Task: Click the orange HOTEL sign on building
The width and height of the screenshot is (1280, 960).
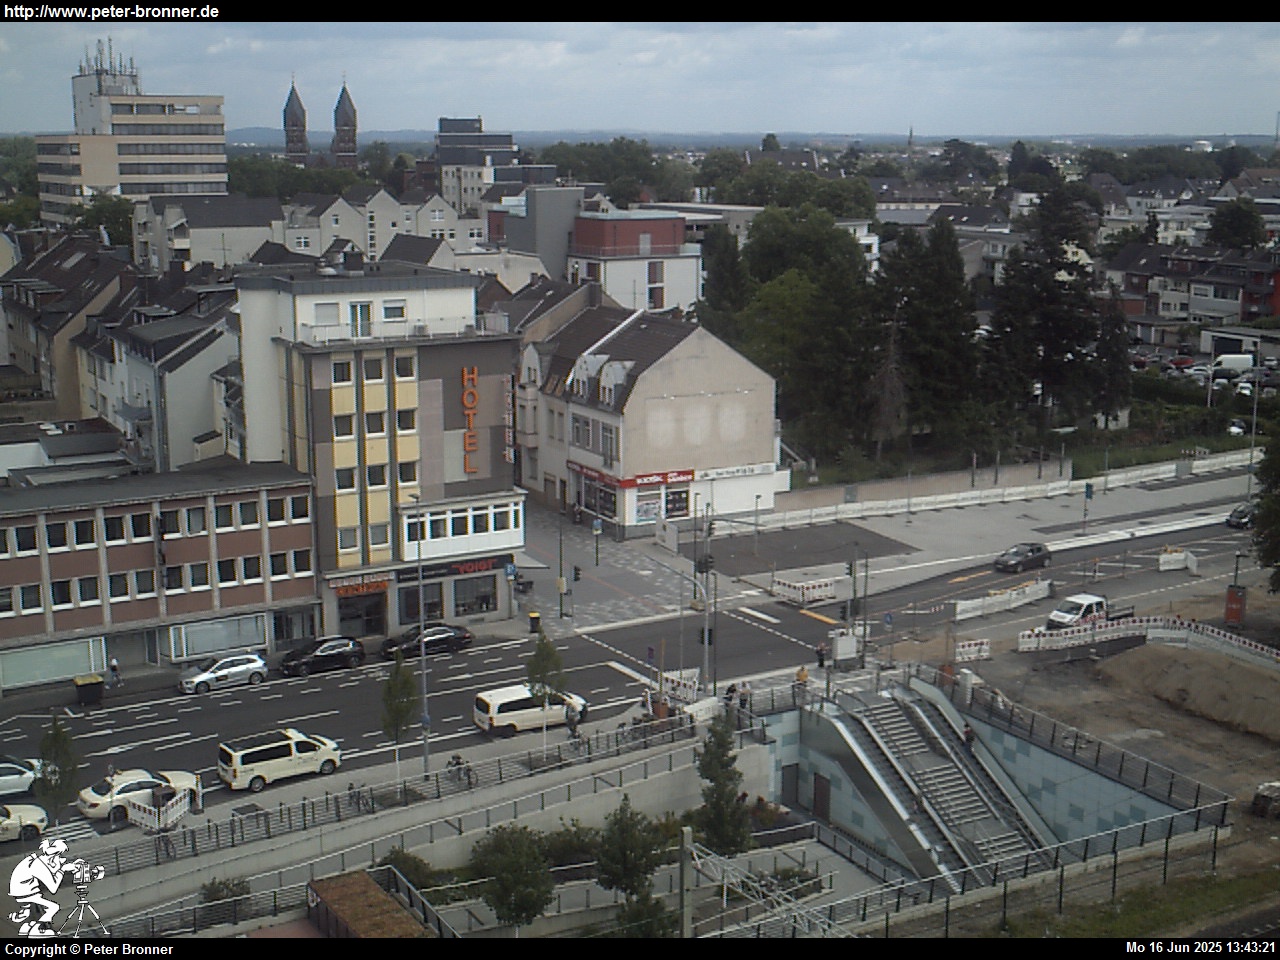Action: coord(471,420)
